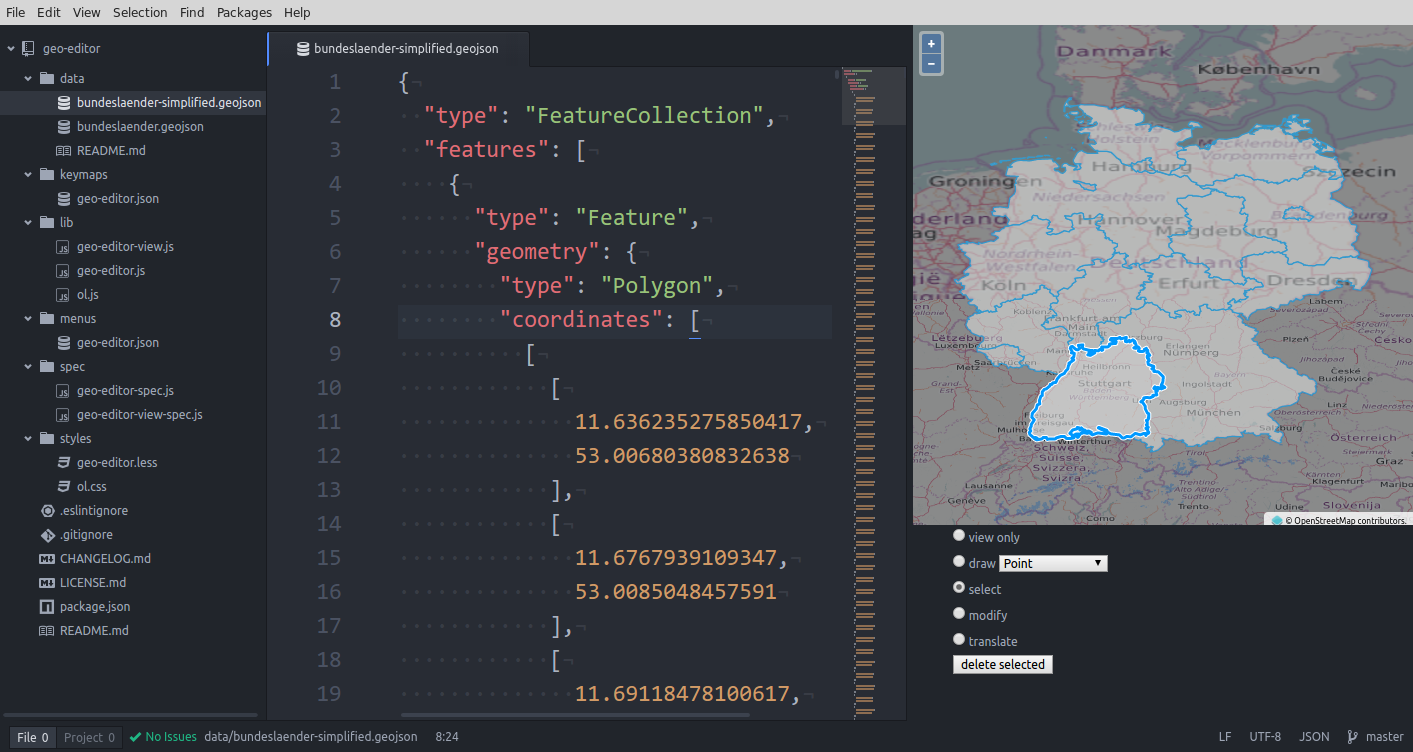Switch to the translate radio button
The image size is (1413, 752).
pos(959,640)
